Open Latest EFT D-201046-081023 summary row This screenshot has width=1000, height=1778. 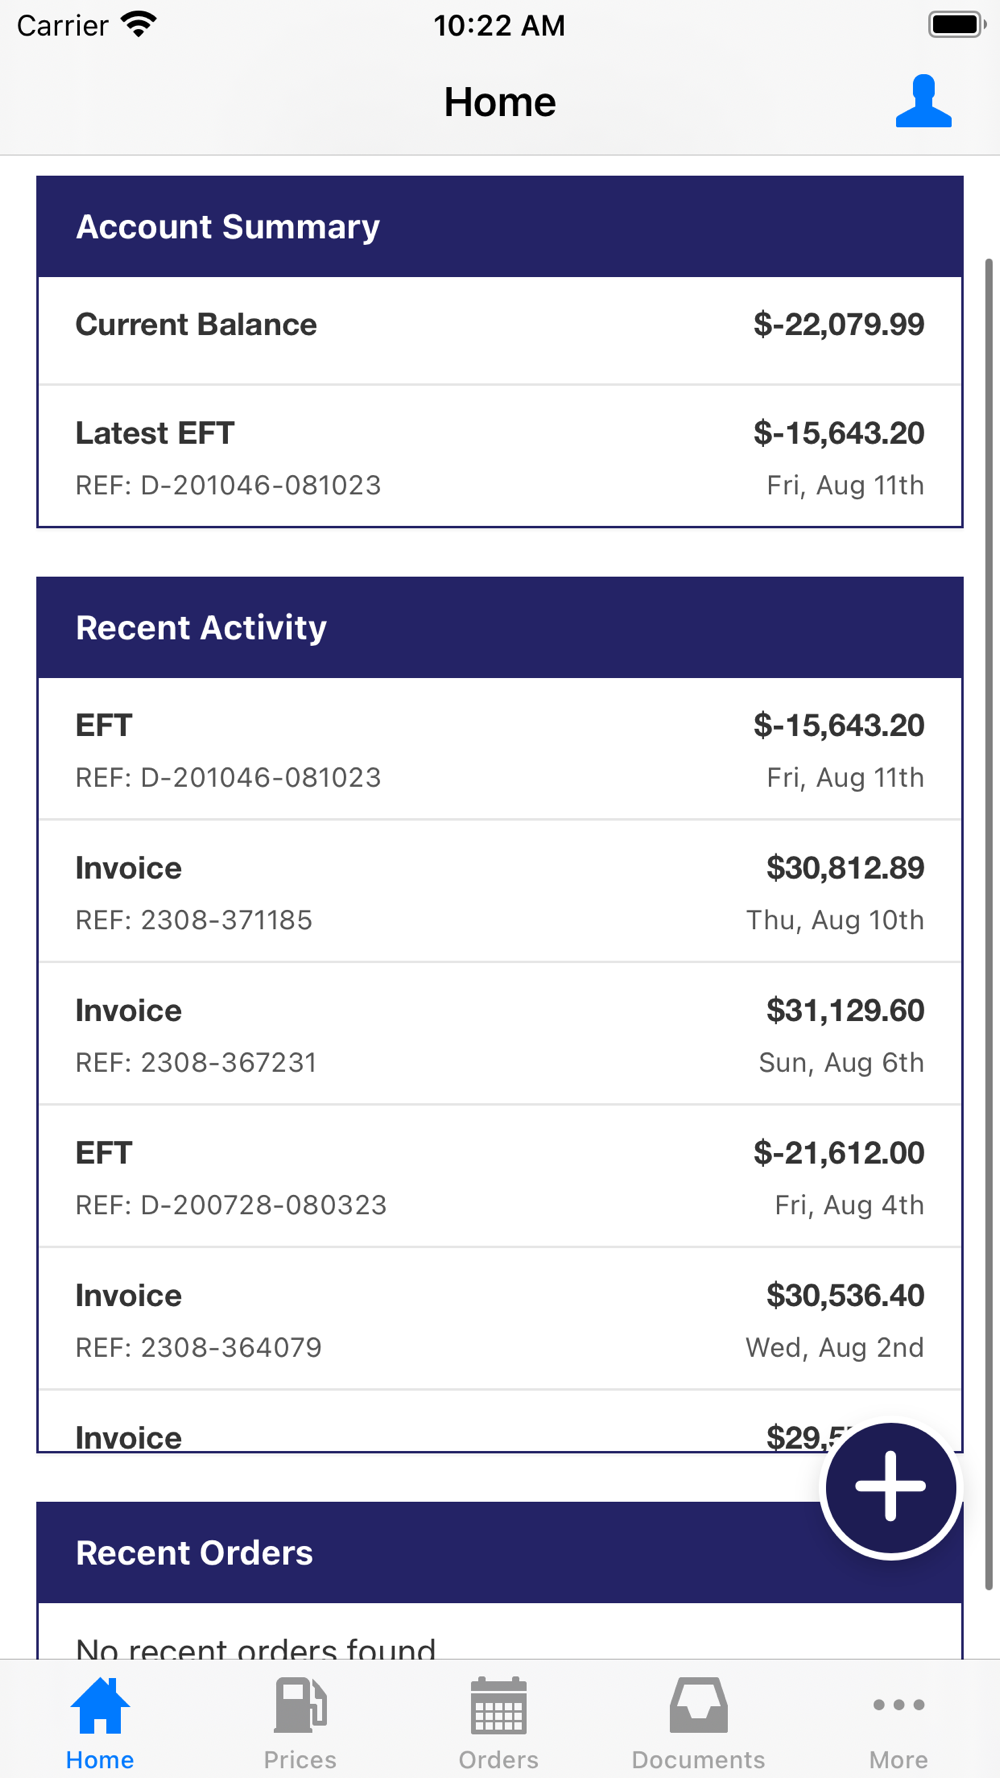point(500,458)
